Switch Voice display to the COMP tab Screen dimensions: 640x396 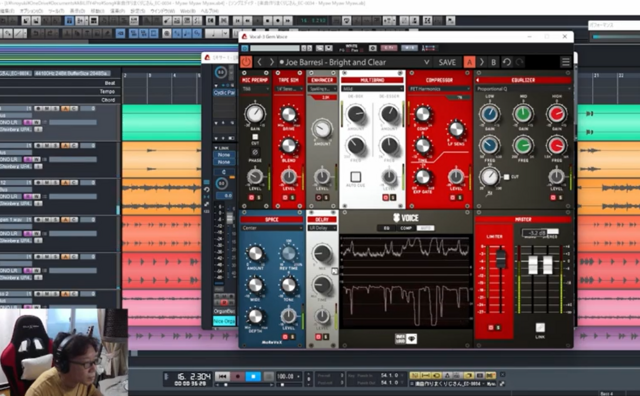[x=406, y=228]
